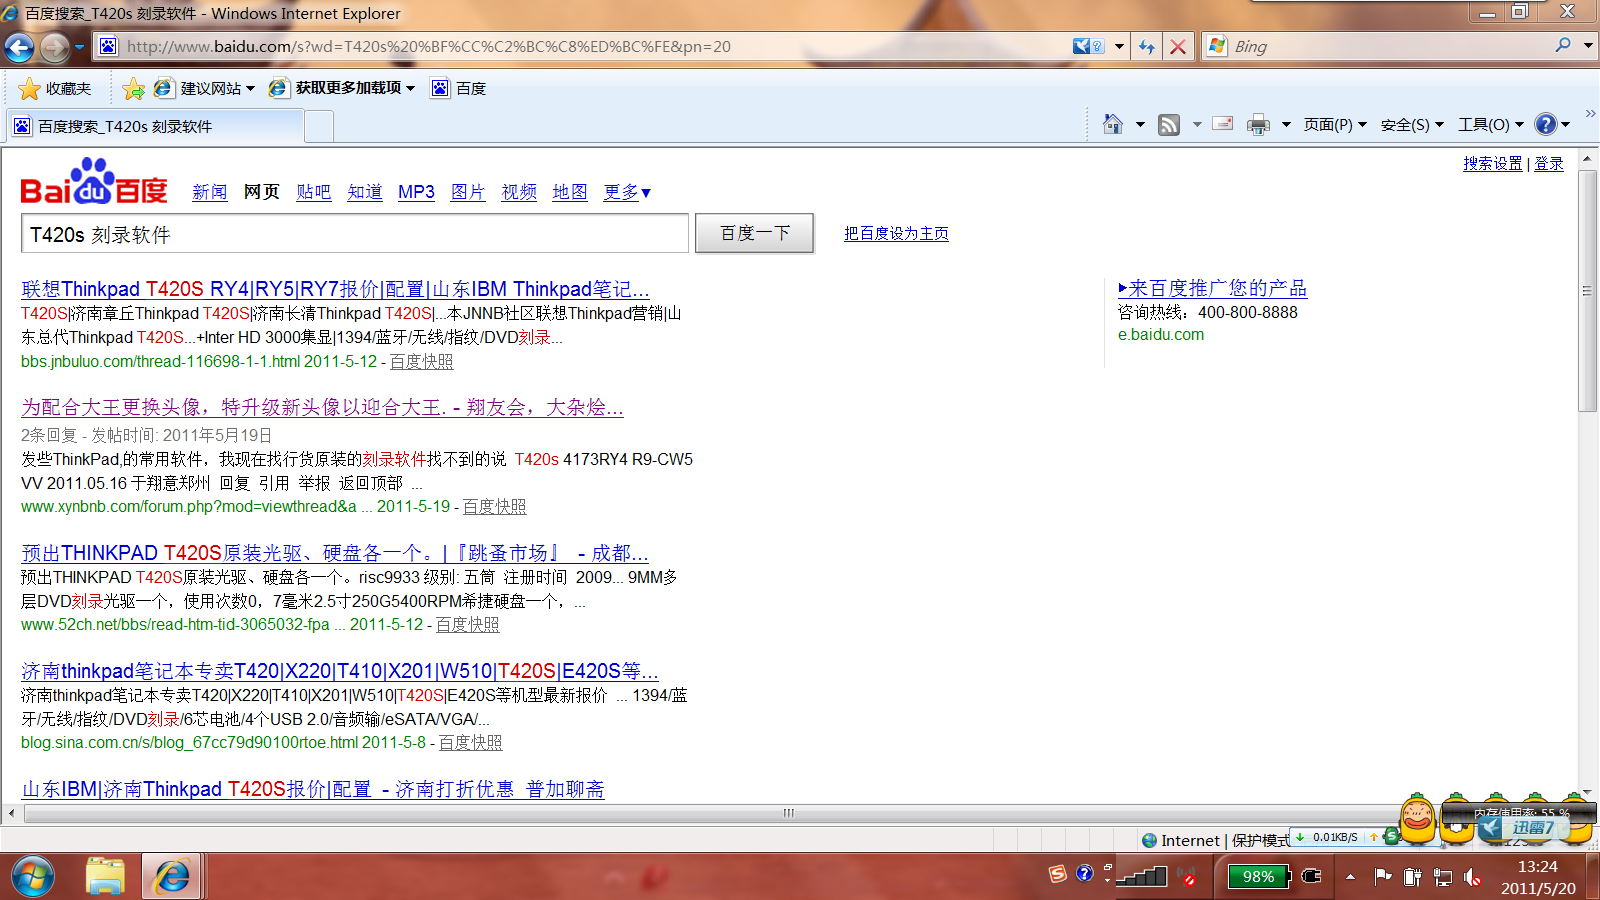Click the Home icon in command bar
The height and width of the screenshot is (900, 1600).
1112,124
